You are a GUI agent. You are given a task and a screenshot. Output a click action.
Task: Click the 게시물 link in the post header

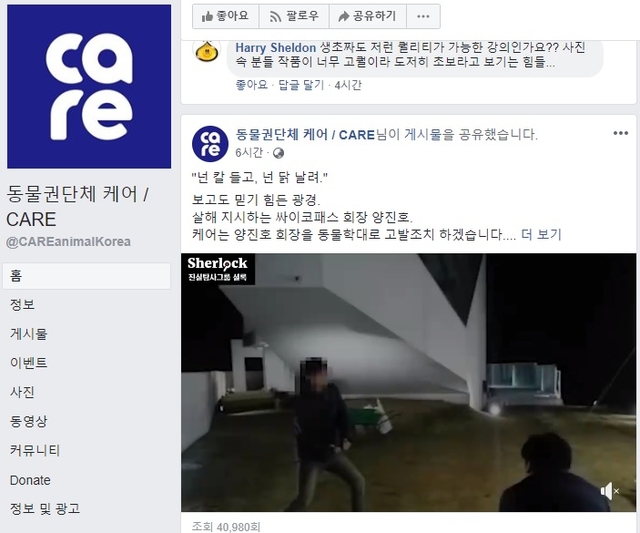click(x=423, y=134)
